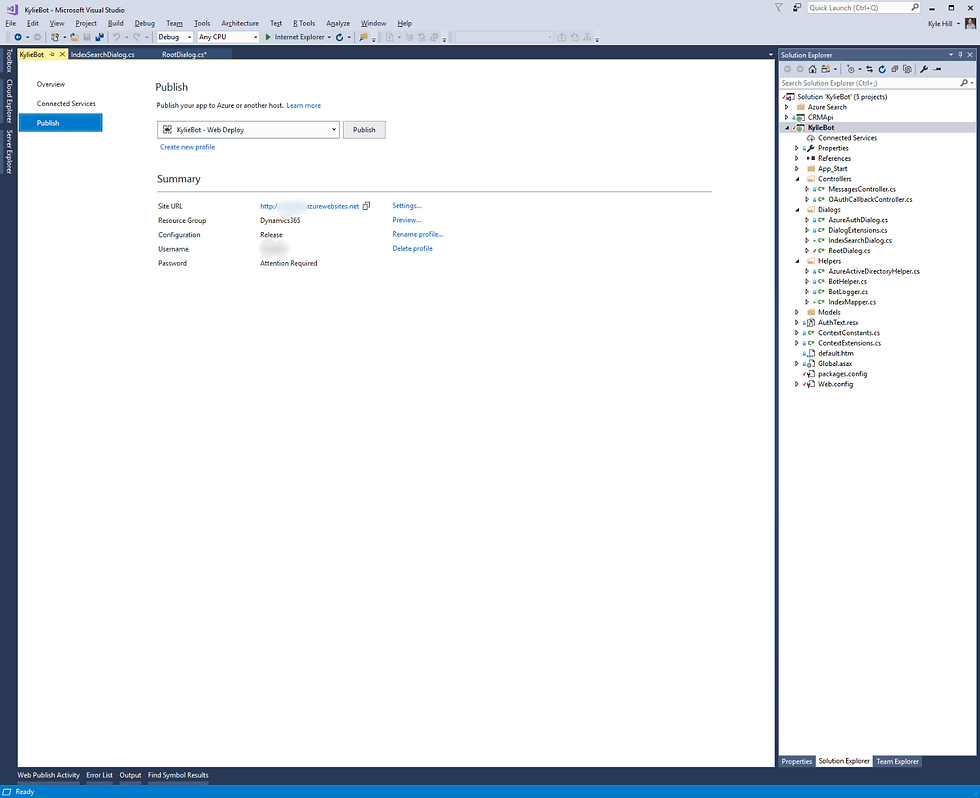
Task: Toggle pin on the KylieBot document tab
Action: coord(52,54)
